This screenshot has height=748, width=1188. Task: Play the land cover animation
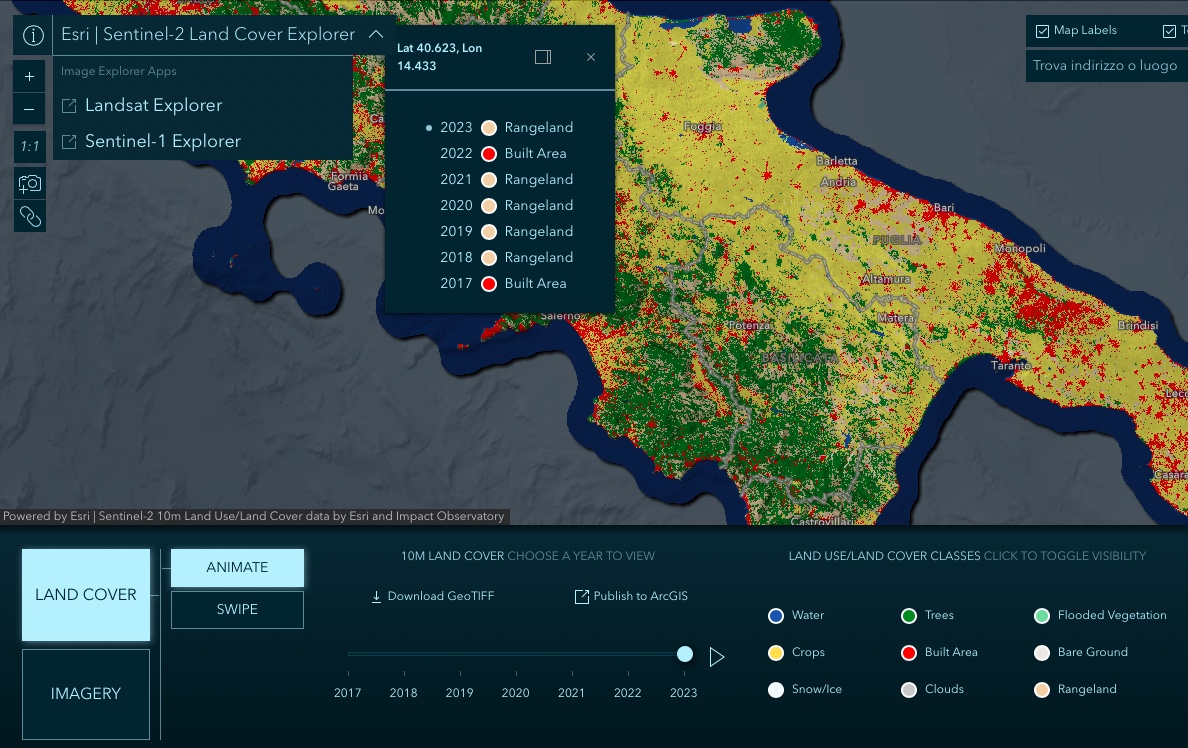[x=717, y=657]
